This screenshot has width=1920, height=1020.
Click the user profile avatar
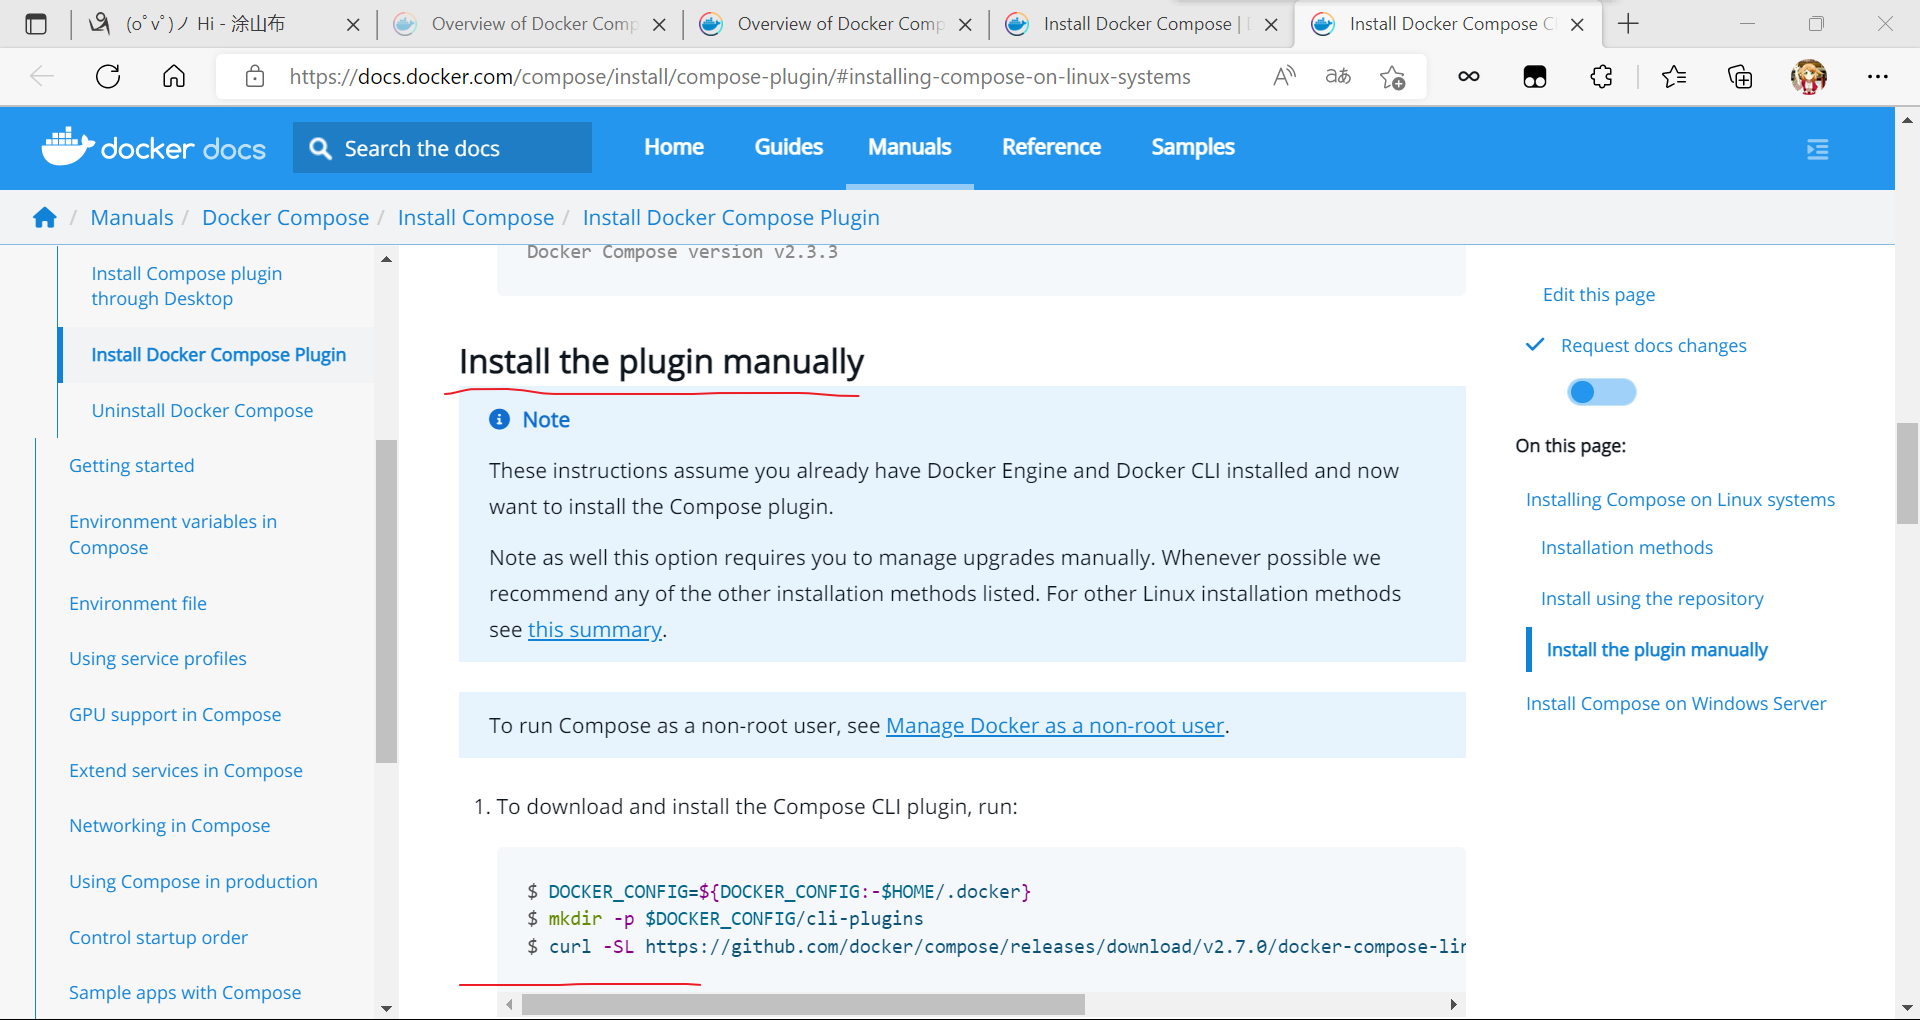tap(1809, 76)
